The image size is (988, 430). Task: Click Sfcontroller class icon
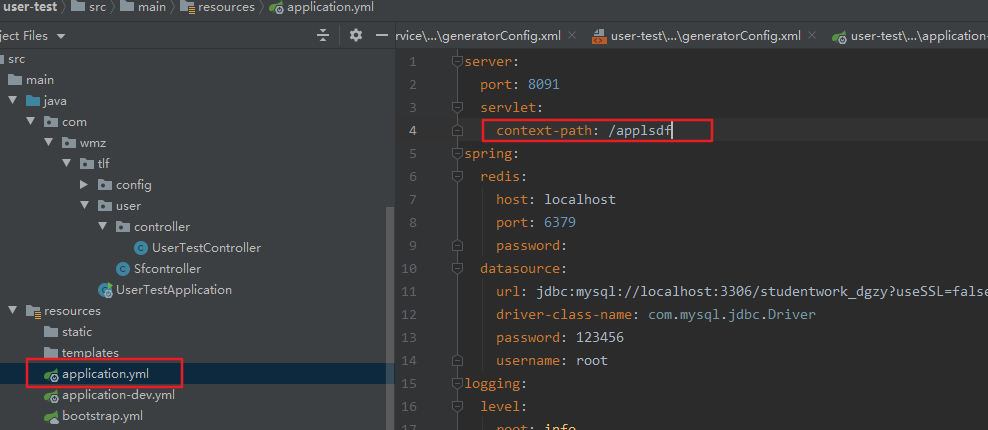click(x=124, y=269)
